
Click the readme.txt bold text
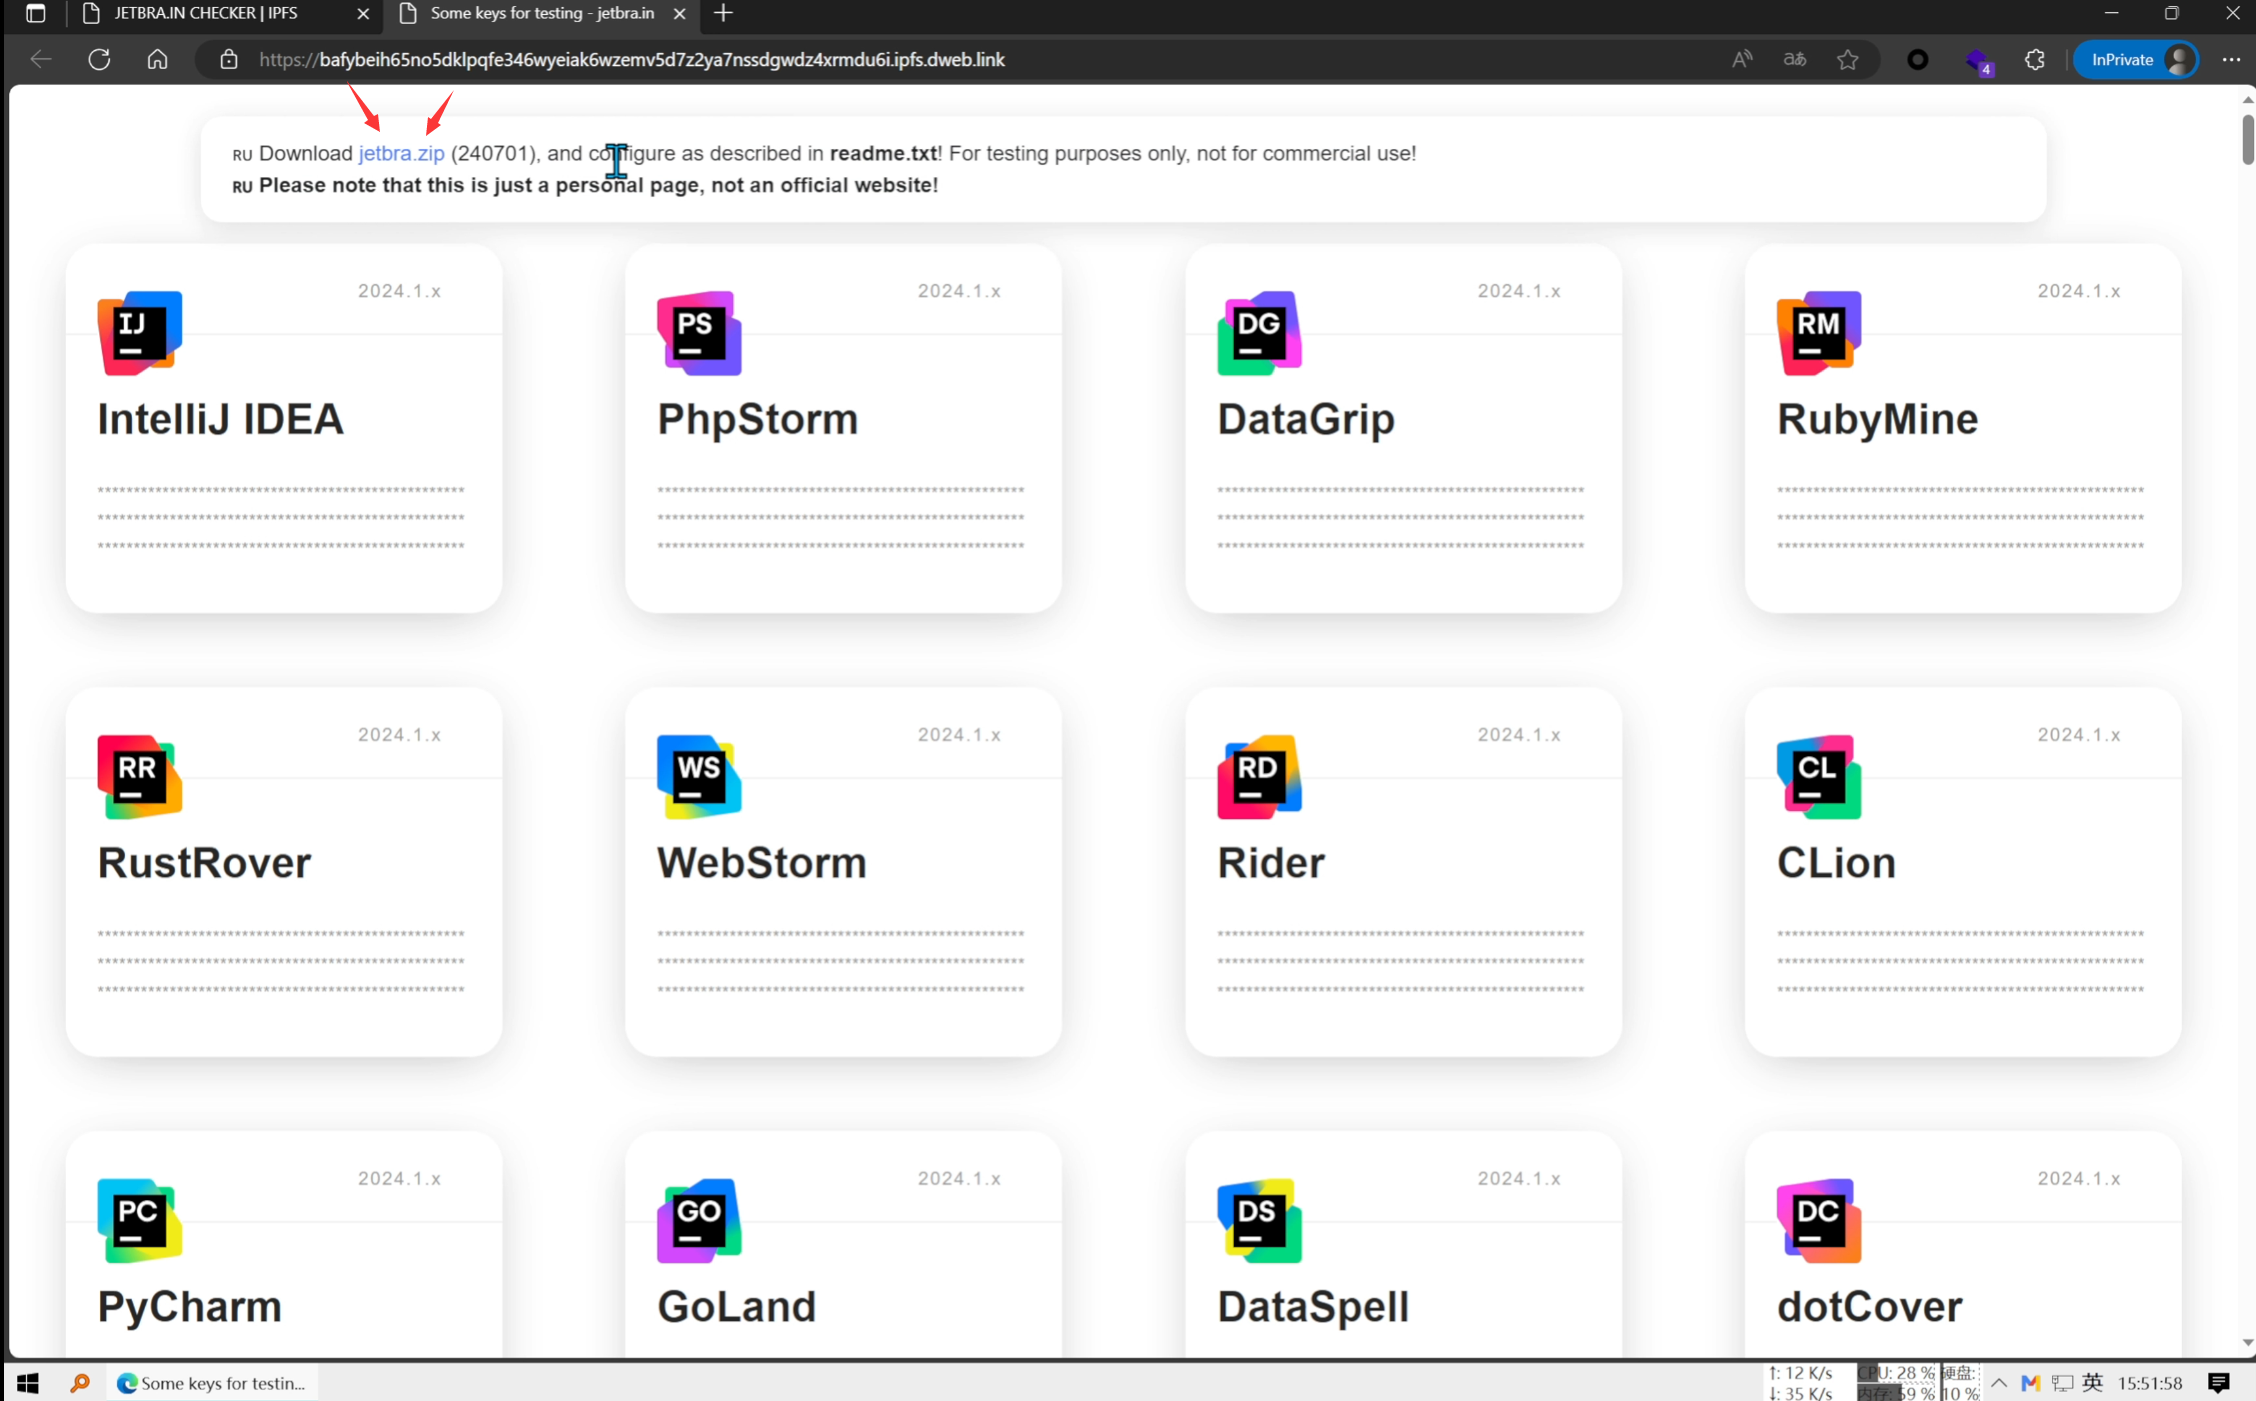[x=883, y=153]
